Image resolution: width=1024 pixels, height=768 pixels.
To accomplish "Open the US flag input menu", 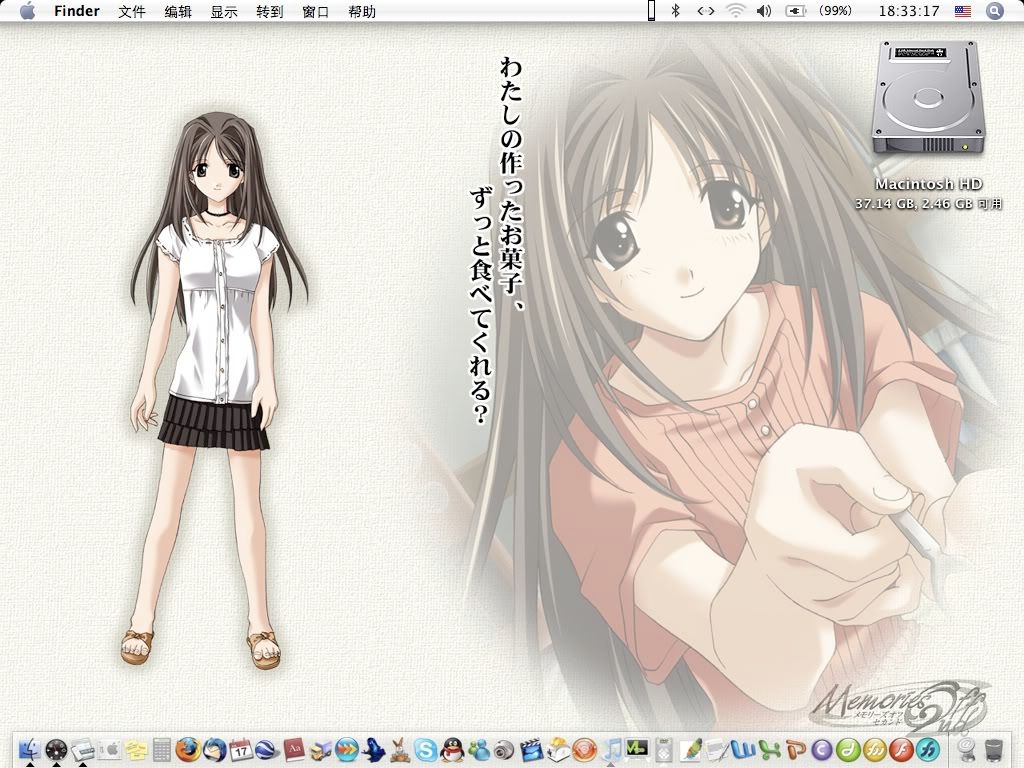I will 963,11.
